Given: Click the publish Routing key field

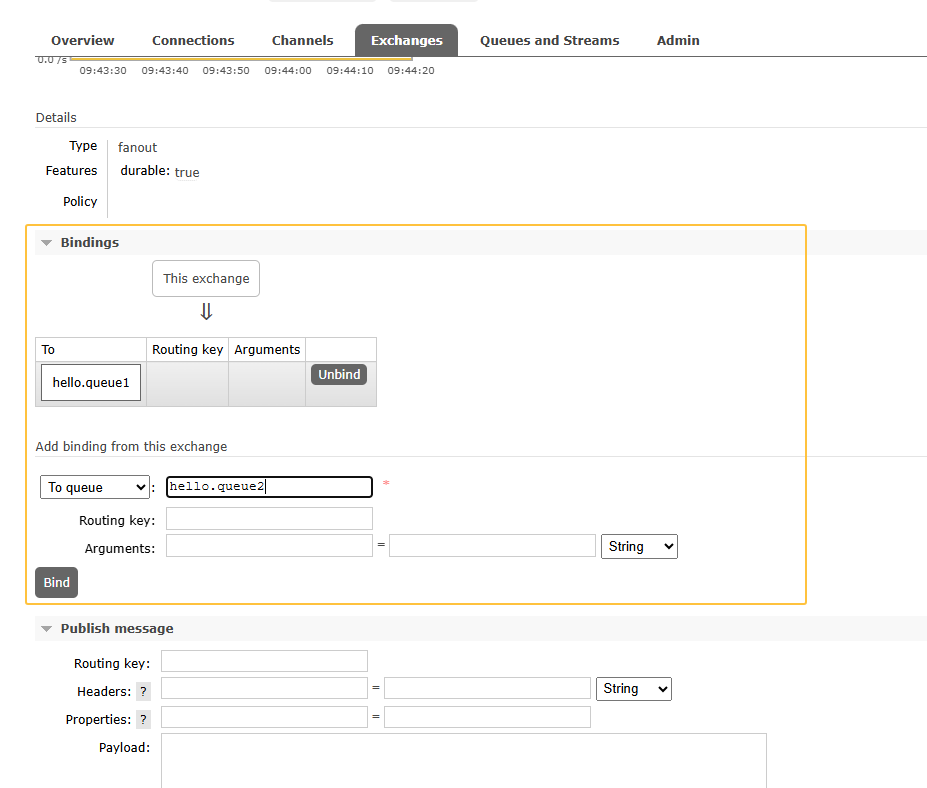Looking at the screenshot, I should [264, 661].
